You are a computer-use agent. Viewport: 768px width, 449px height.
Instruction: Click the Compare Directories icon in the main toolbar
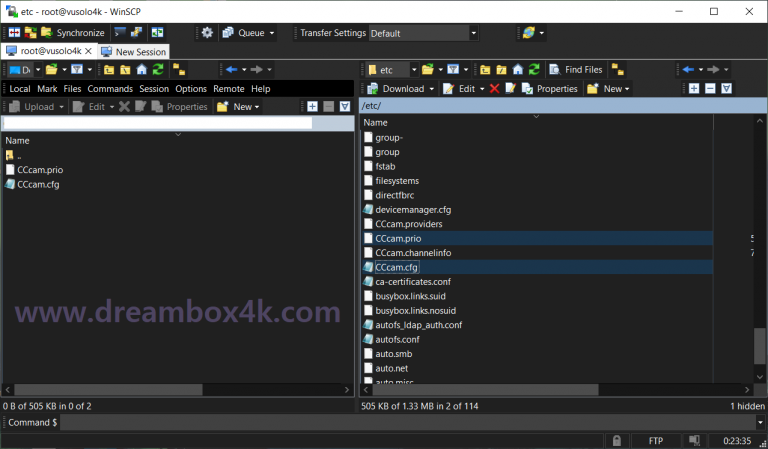click(15, 33)
